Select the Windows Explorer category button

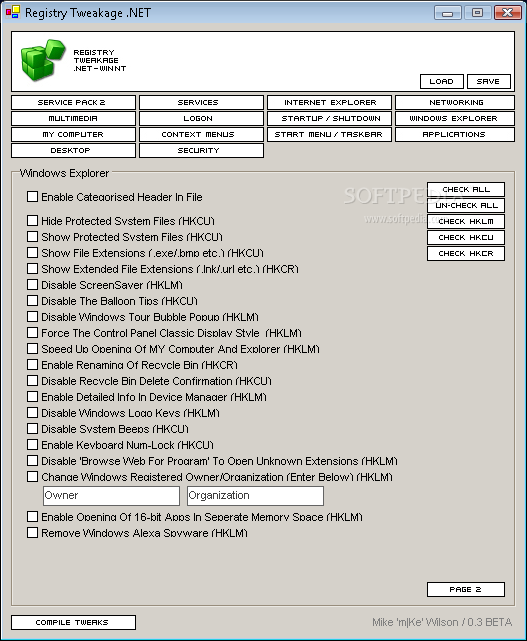point(455,118)
